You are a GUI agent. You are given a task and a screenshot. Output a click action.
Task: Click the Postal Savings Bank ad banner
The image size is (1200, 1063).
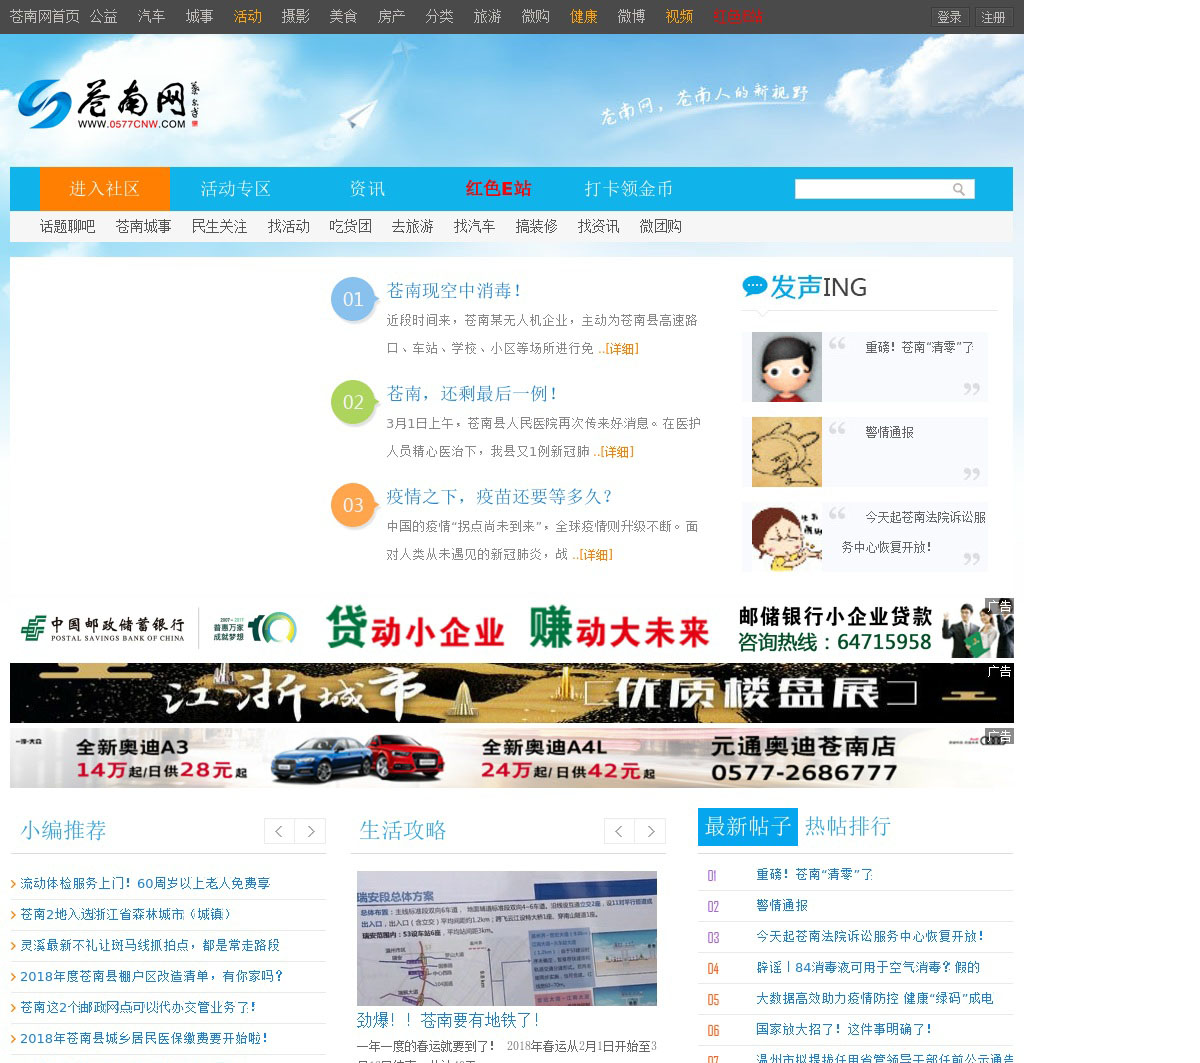(511, 629)
